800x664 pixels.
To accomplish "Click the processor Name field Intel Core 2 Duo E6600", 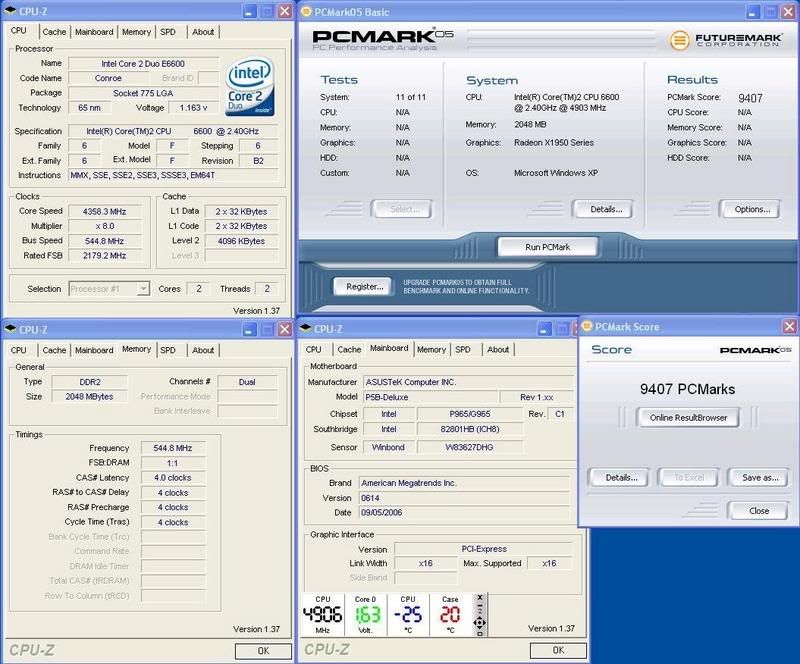I will click(x=143, y=64).
